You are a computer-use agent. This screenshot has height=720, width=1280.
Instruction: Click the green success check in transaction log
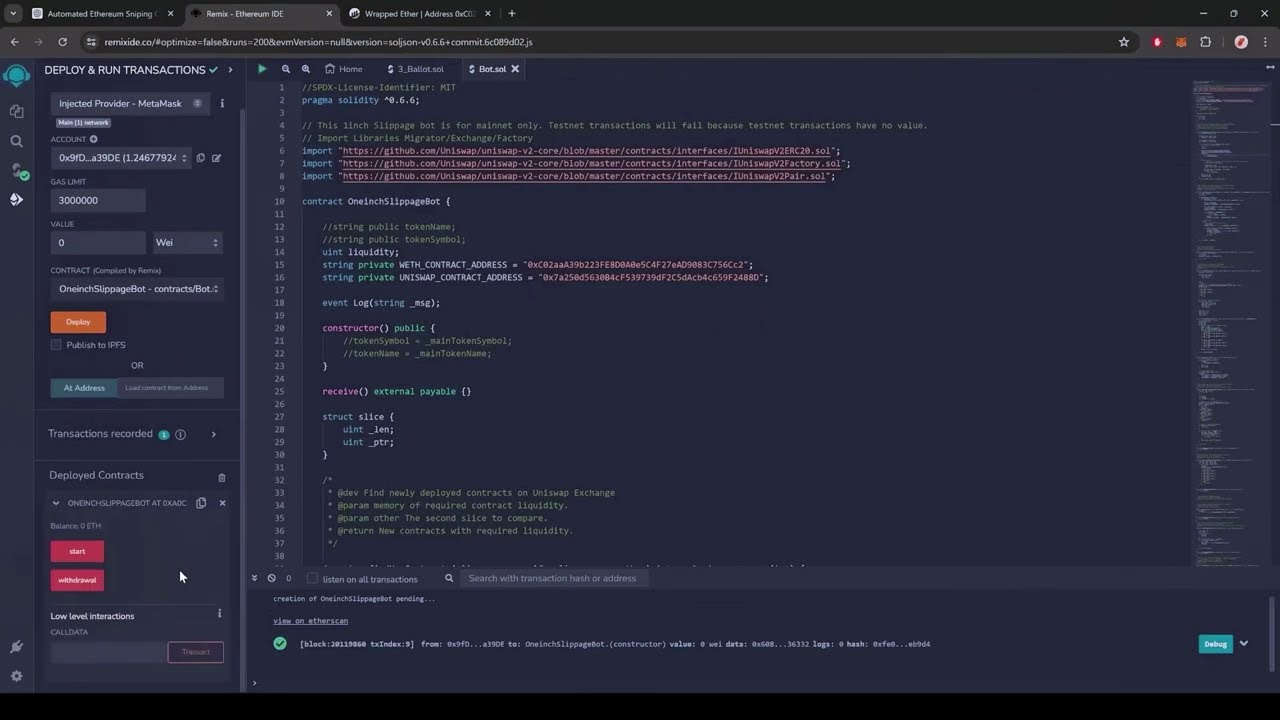tap(280, 644)
